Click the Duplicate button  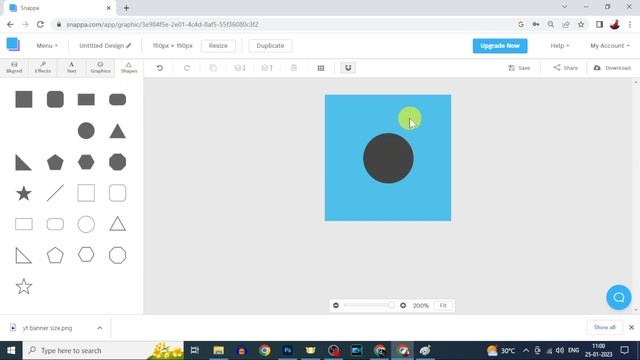click(270, 46)
